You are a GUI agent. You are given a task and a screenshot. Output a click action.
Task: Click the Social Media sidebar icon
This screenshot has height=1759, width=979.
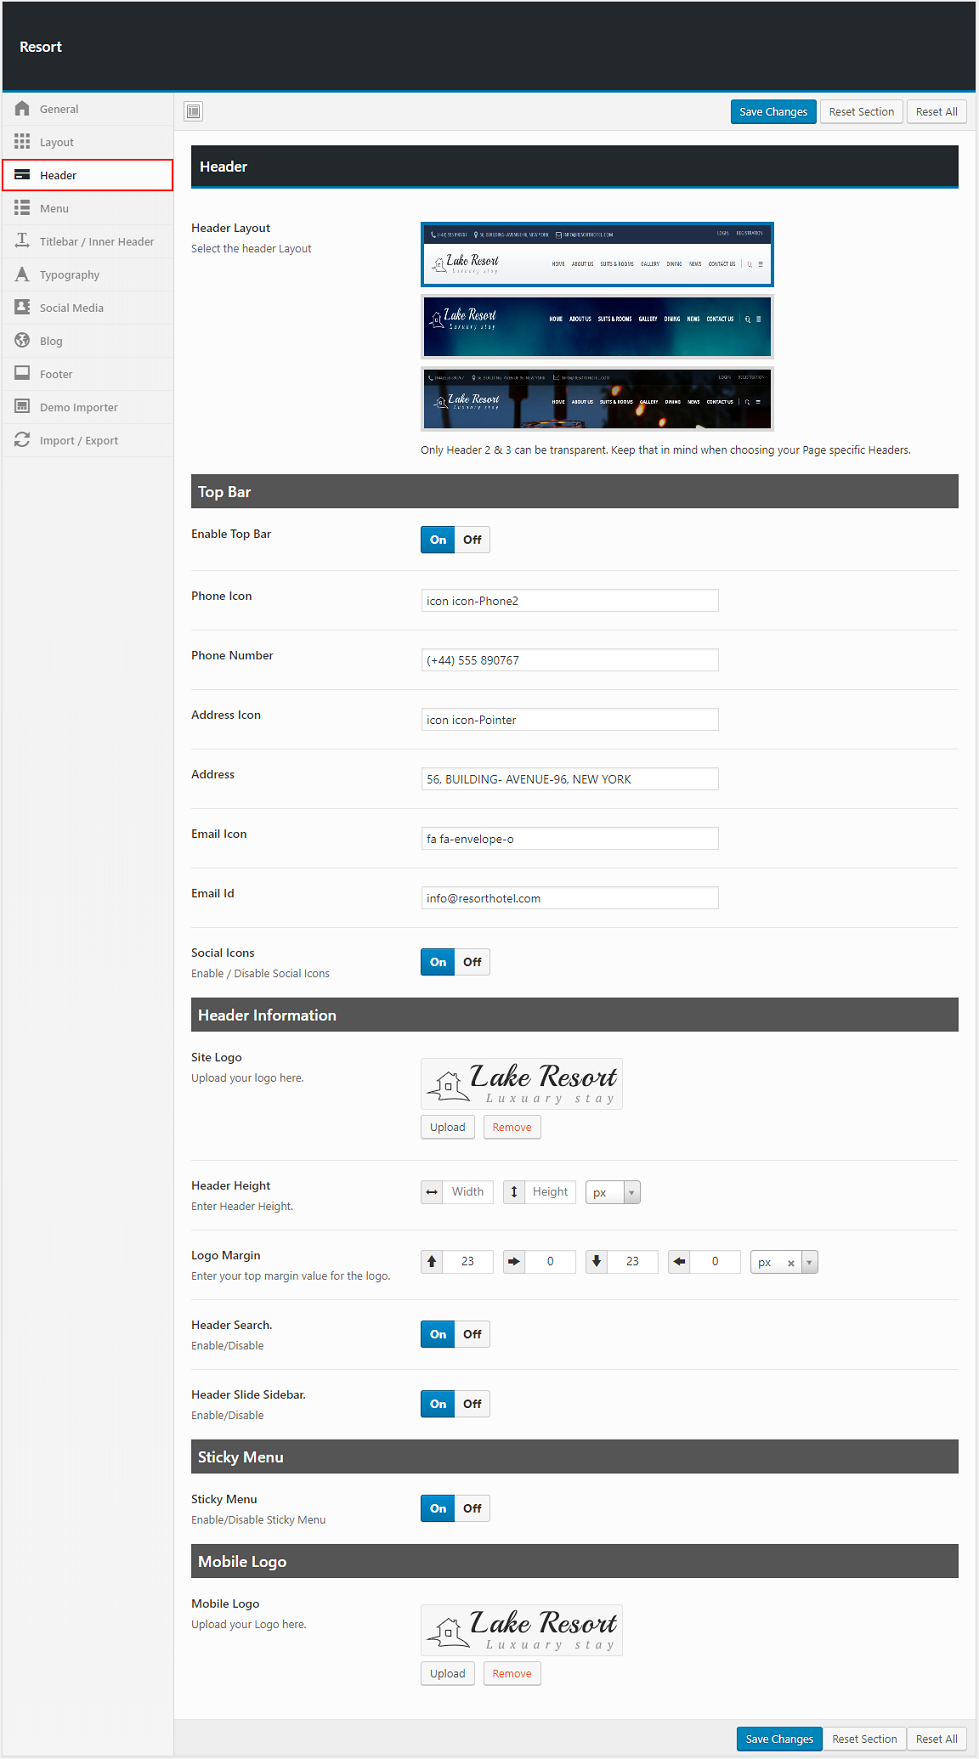pyautogui.click(x=22, y=307)
